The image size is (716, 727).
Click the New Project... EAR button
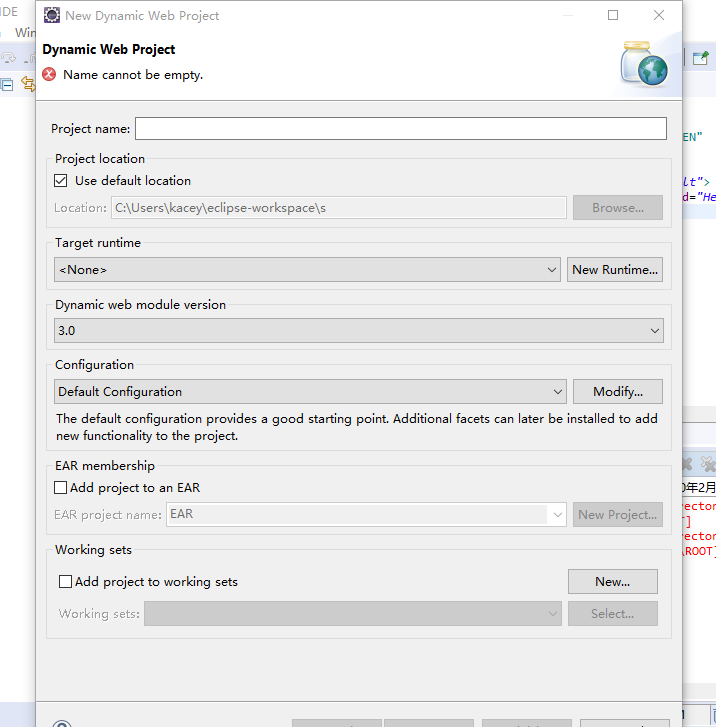click(618, 514)
